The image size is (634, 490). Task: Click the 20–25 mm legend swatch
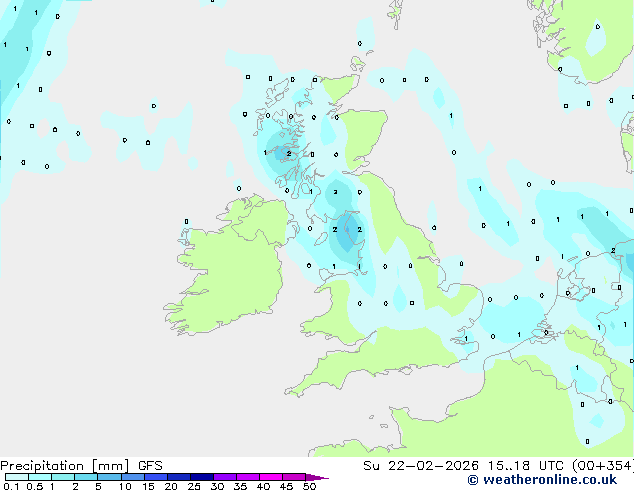click(179, 477)
